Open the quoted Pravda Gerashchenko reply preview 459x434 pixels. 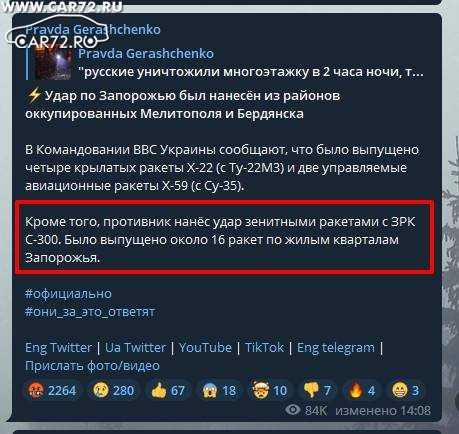[225, 63]
